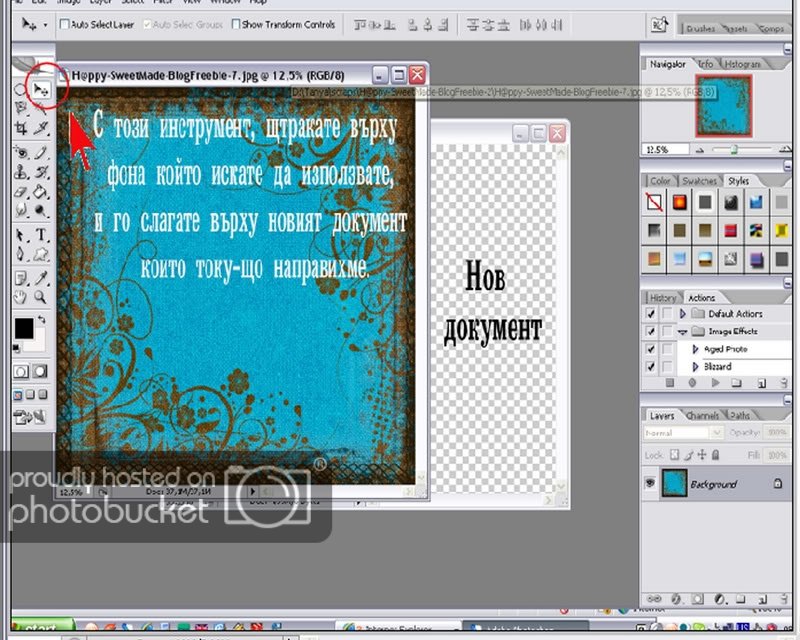Select the Healing Brush tool

[21, 152]
